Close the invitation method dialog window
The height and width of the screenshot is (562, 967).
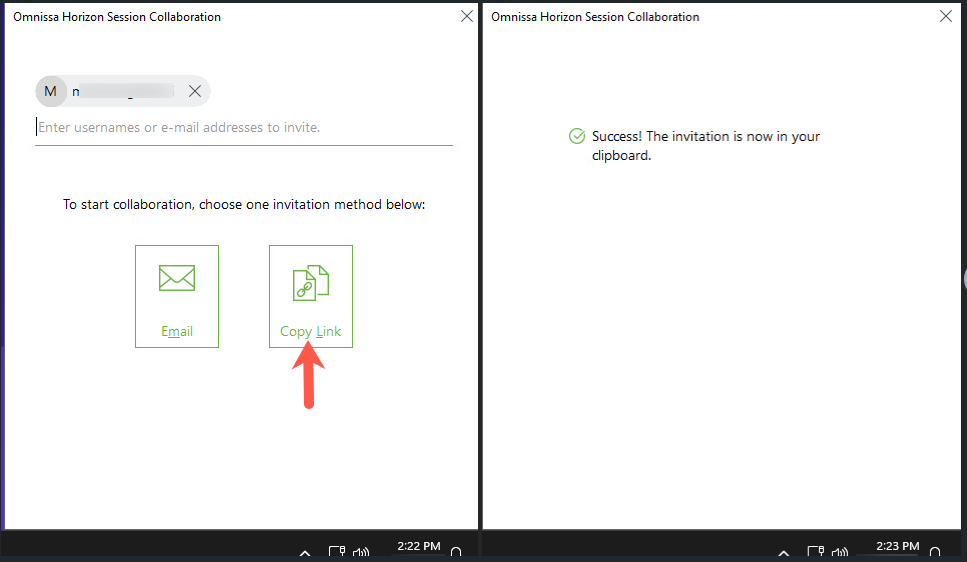tap(467, 16)
